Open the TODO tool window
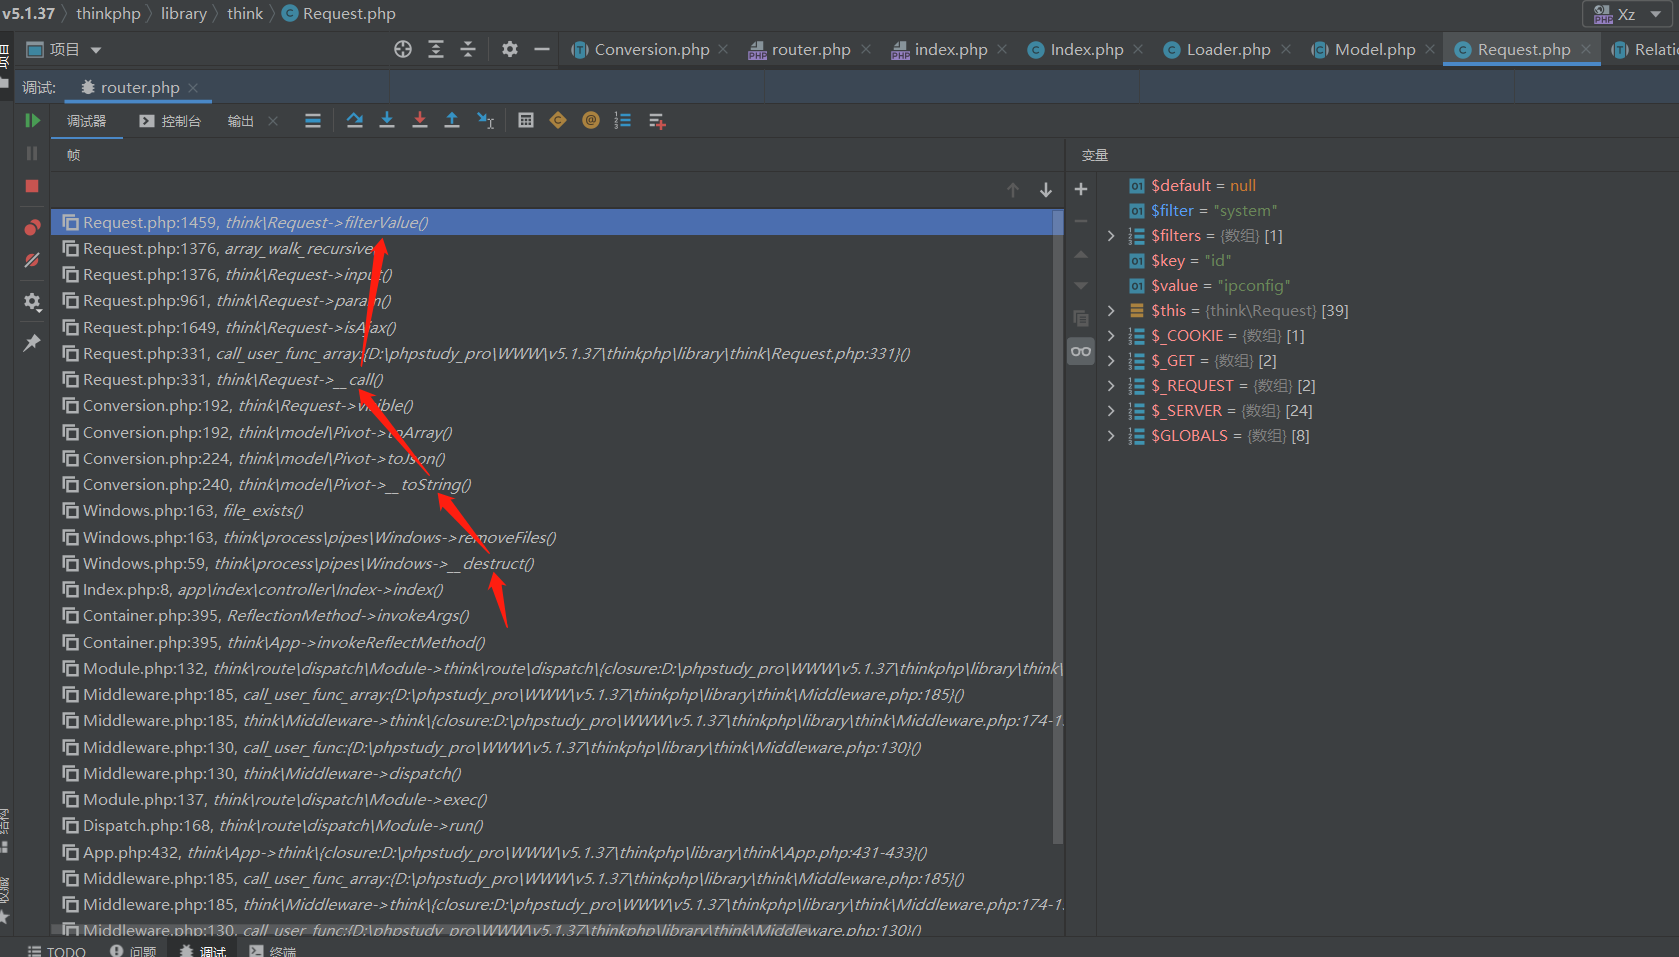The height and width of the screenshot is (957, 1679). [57, 950]
